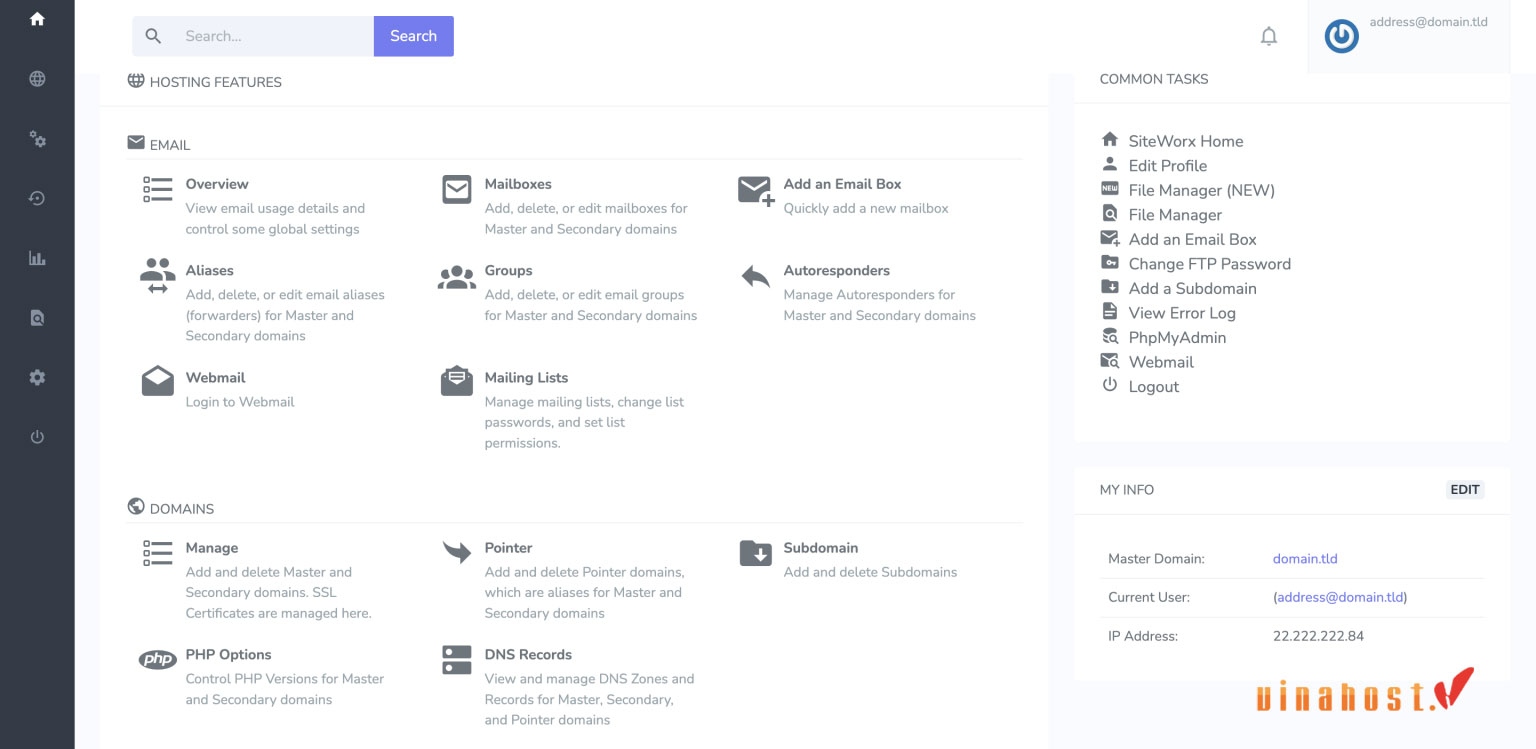The width and height of the screenshot is (1536, 749).
Task: Click the bar chart statistics sidebar icon
Action: click(x=37, y=258)
